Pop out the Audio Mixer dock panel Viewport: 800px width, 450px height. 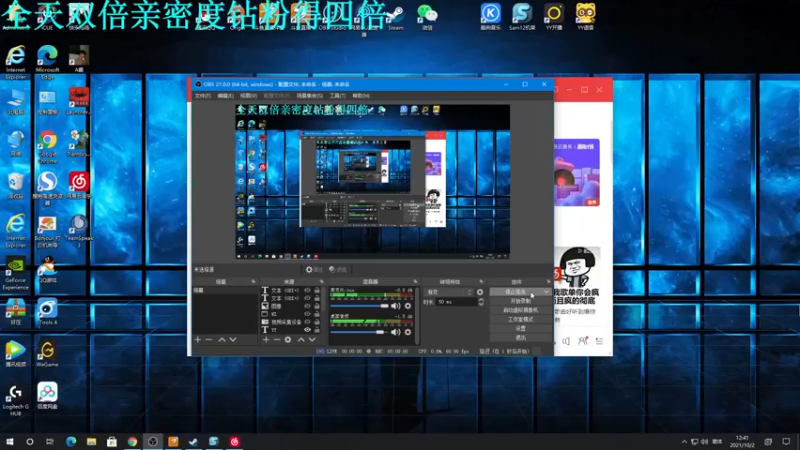click(415, 282)
